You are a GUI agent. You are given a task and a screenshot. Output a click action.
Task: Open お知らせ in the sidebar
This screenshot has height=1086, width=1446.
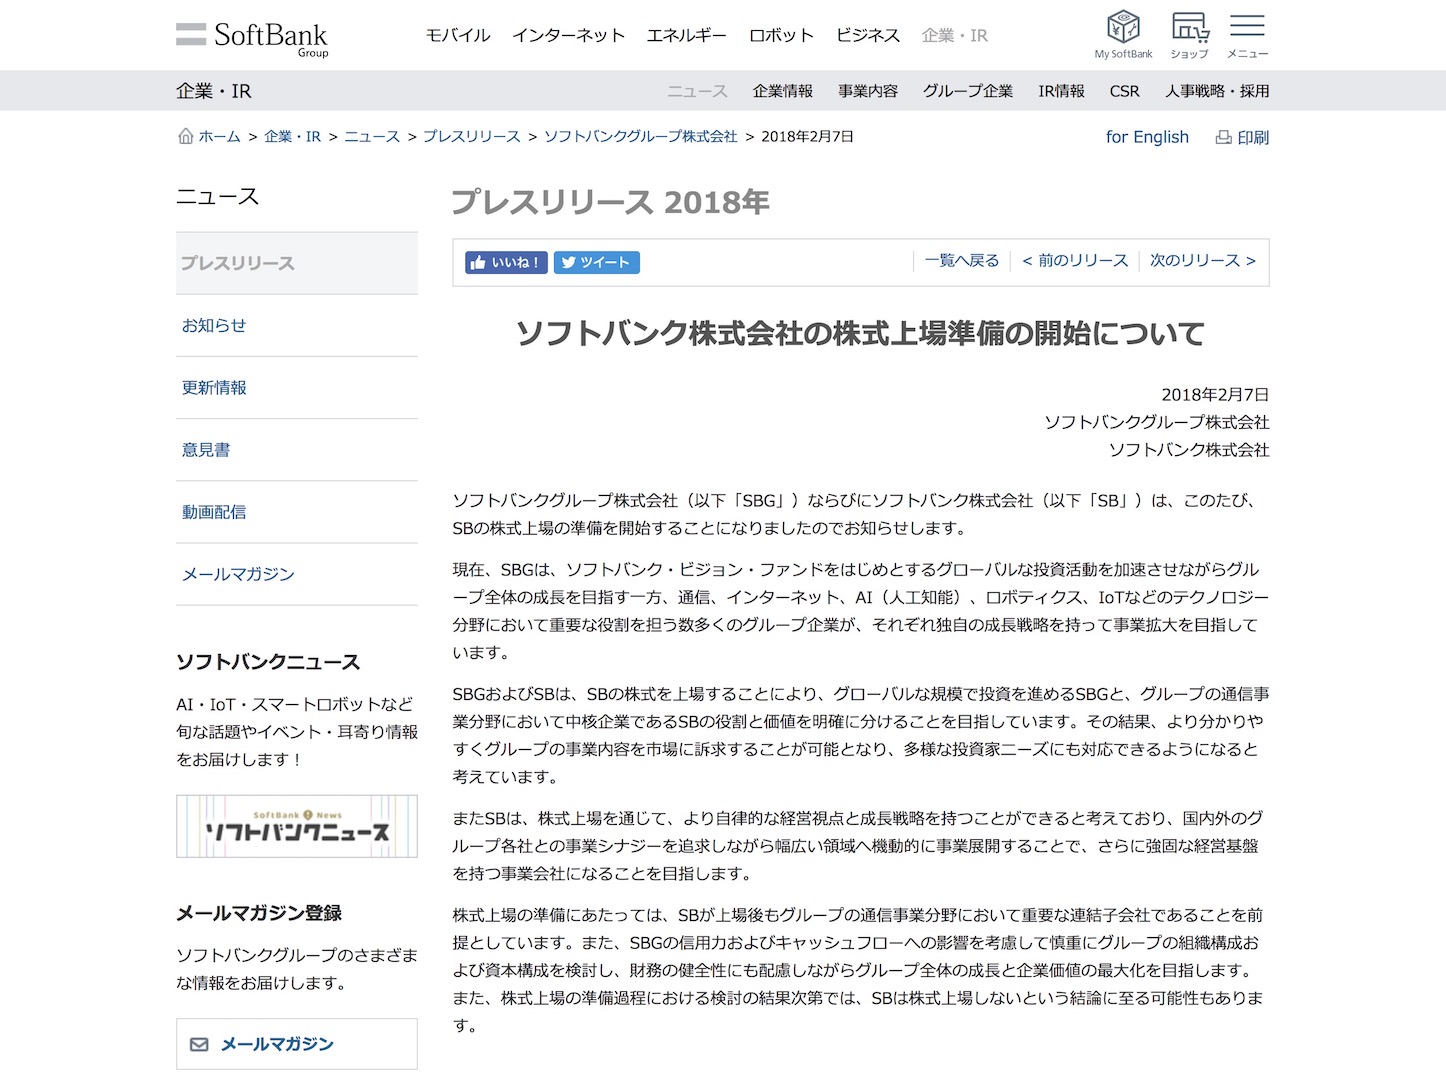214,325
